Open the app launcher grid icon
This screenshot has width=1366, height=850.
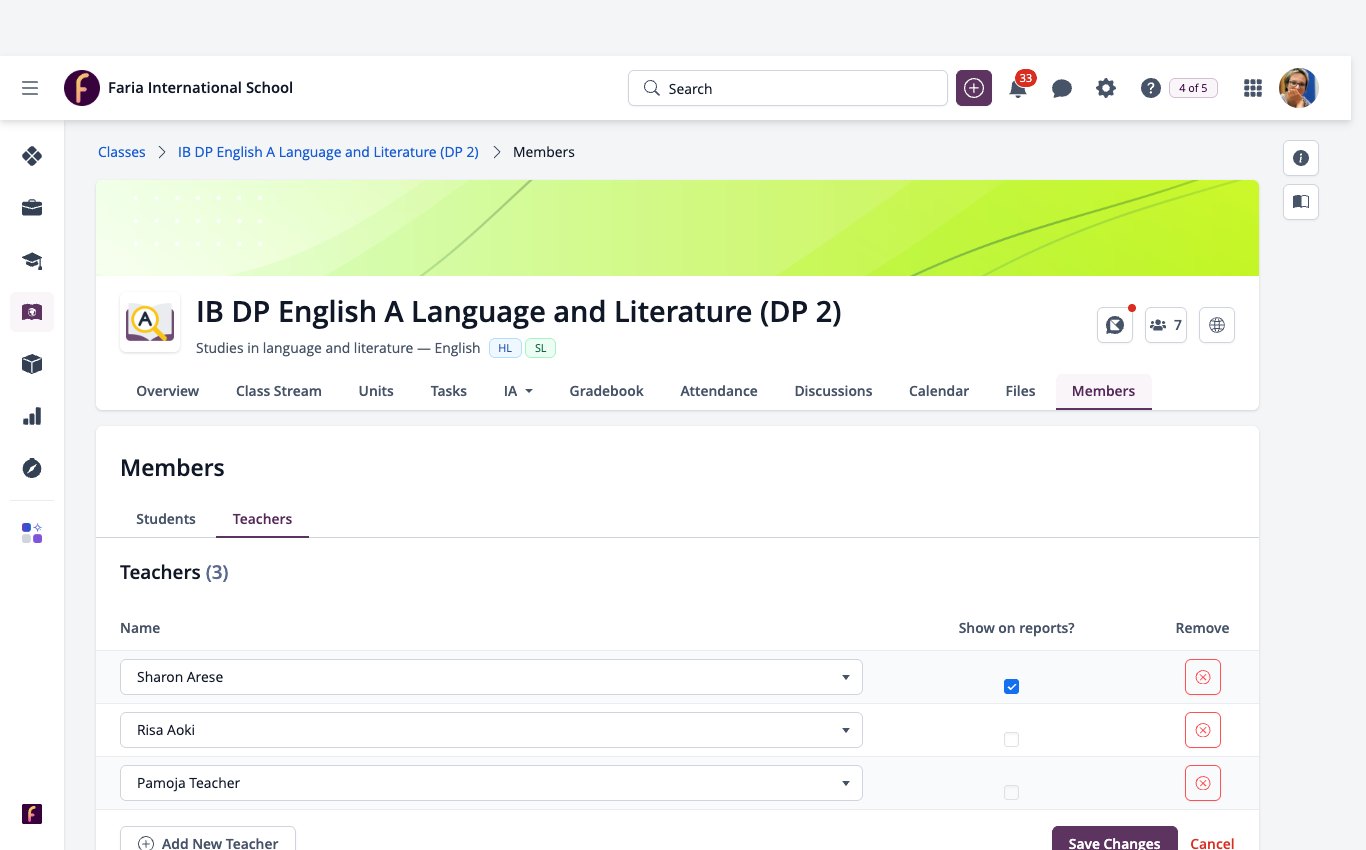tap(1252, 88)
